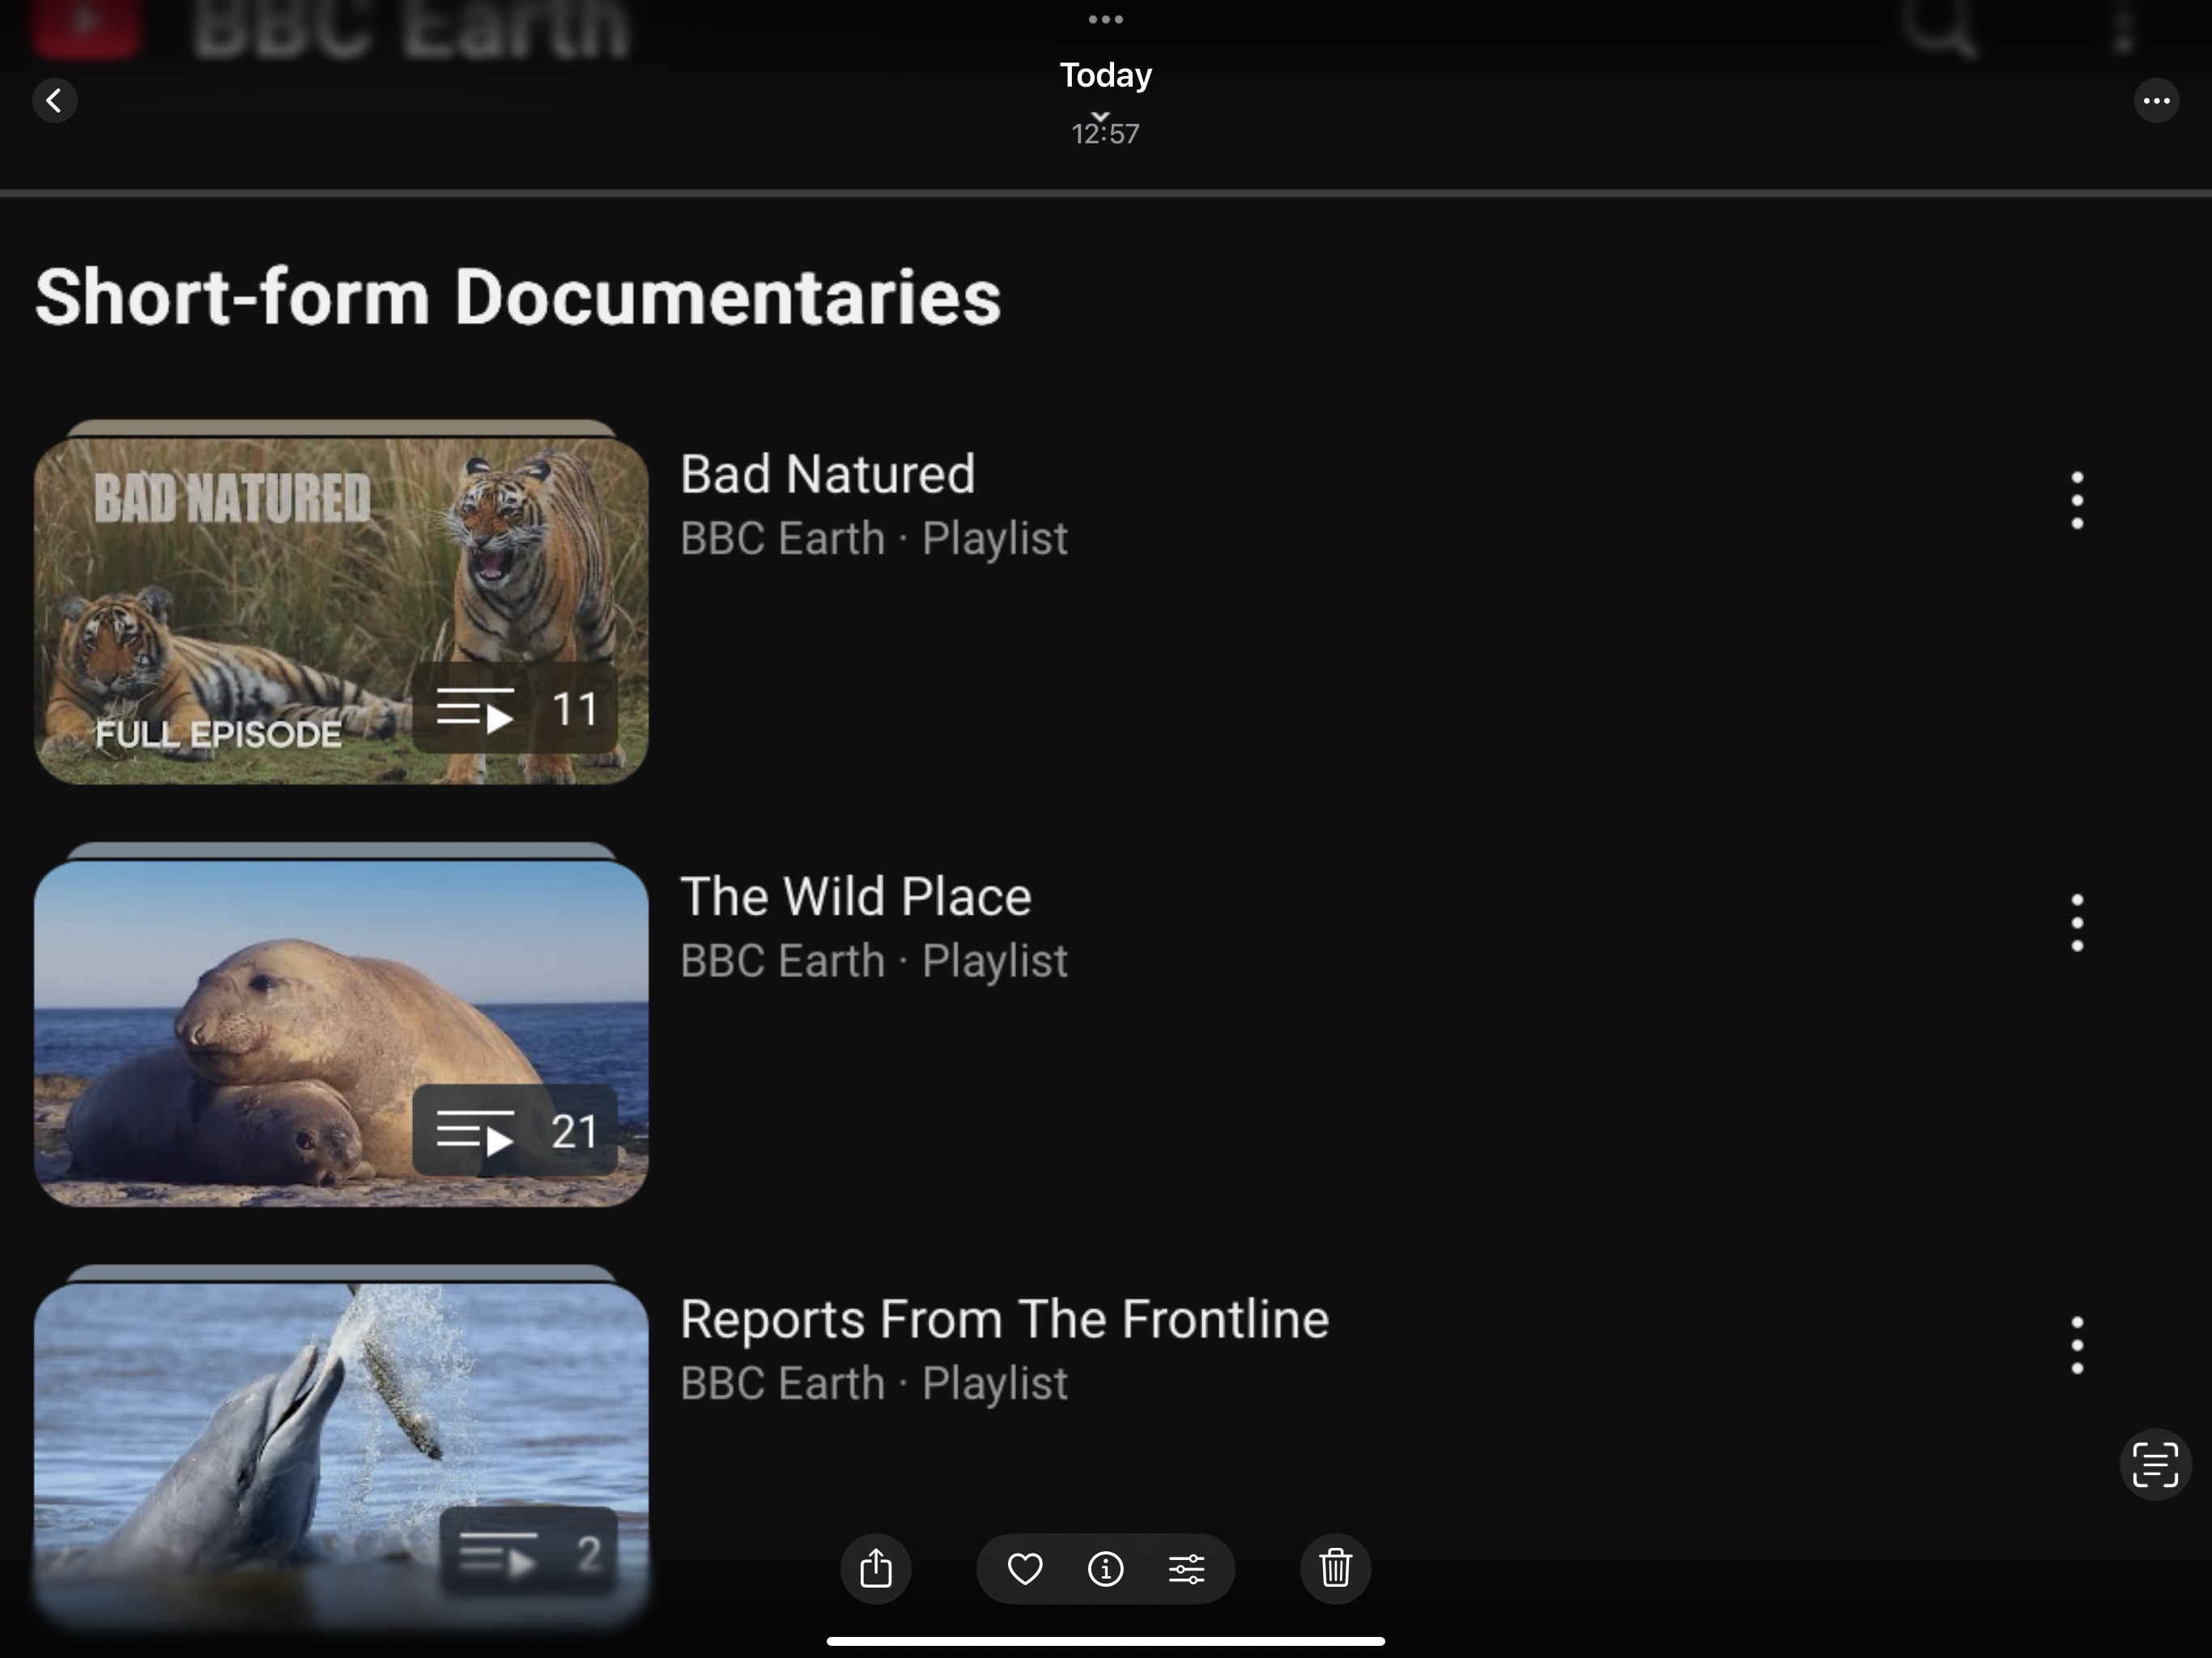Tap the Today date title
This screenshot has height=1658, width=2212.
pos(1105,76)
